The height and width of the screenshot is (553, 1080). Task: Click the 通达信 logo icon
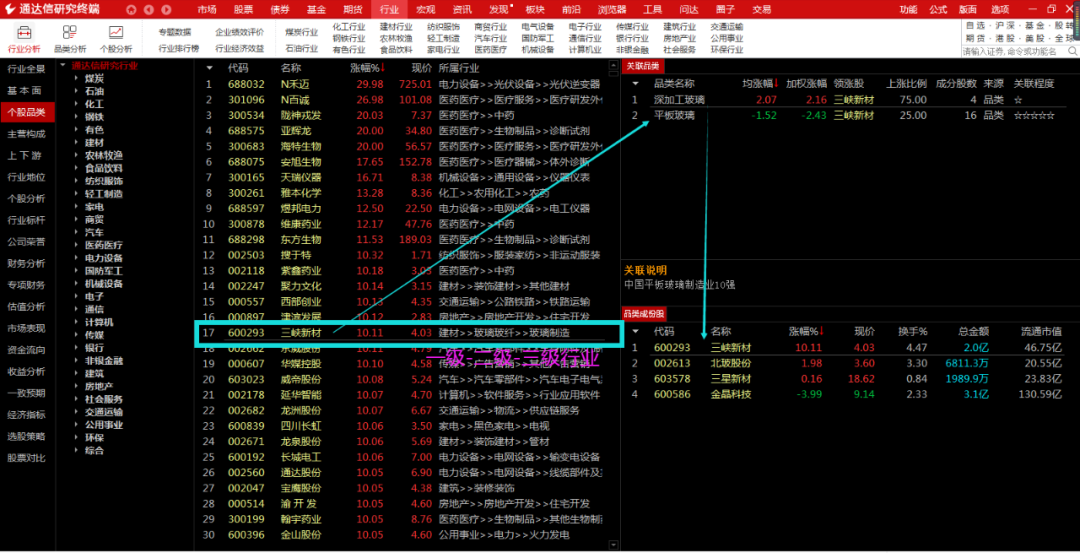click(10, 9)
